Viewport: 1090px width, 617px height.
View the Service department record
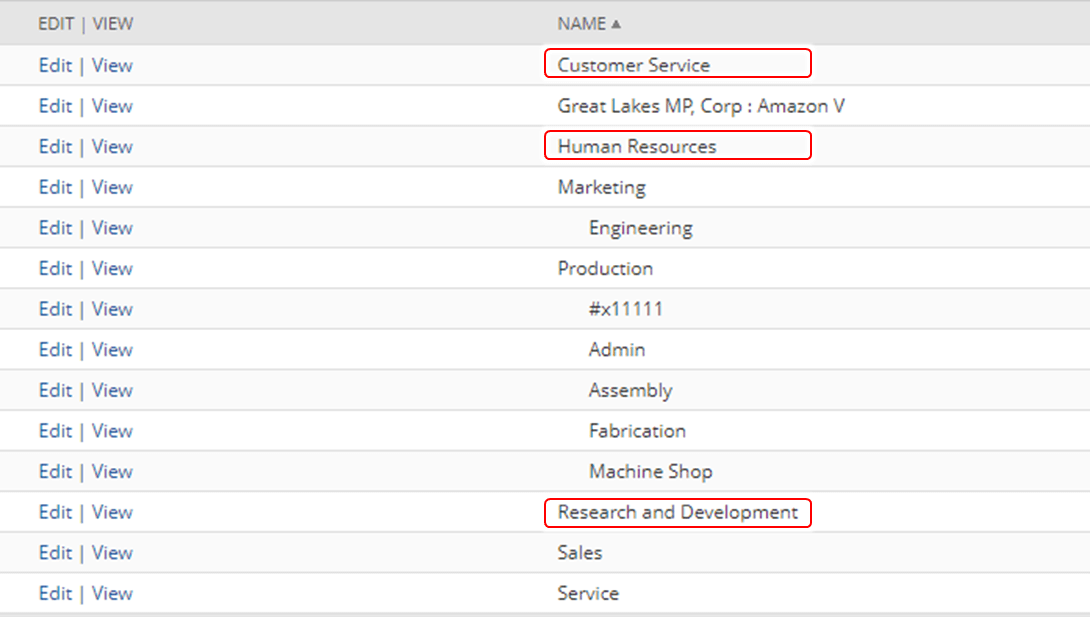112,593
